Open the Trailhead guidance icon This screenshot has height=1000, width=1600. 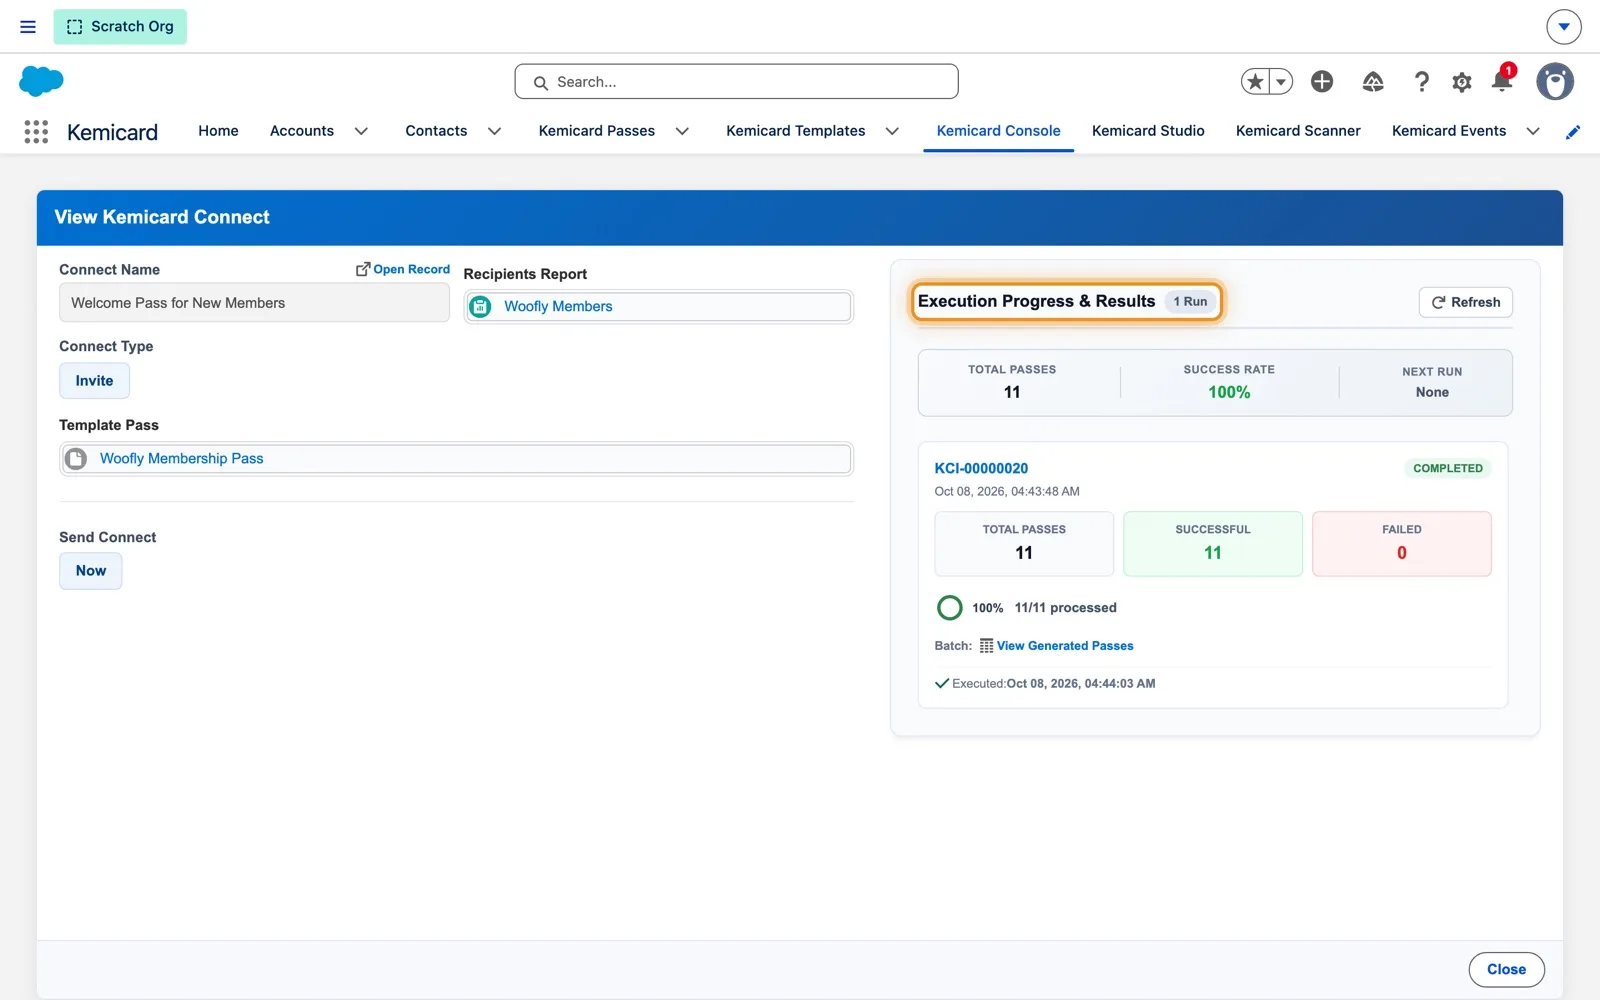click(1373, 82)
